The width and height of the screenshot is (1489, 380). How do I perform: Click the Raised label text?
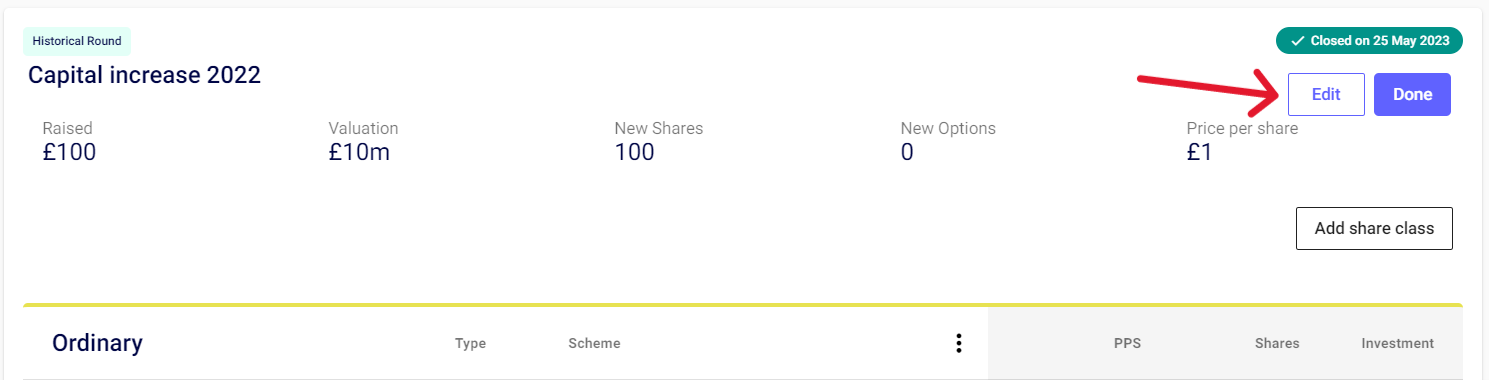67,128
